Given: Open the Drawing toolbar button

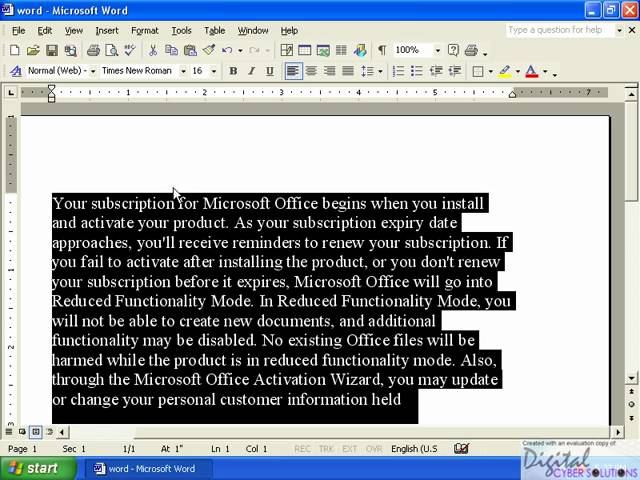Looking at the screenshot, I should 360,50.
